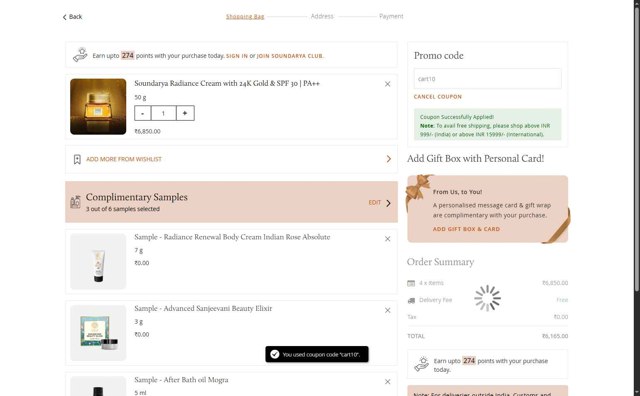640x396 pixels.
Task: Click the quantity field showing 1
Action: [x=163, y=113]
